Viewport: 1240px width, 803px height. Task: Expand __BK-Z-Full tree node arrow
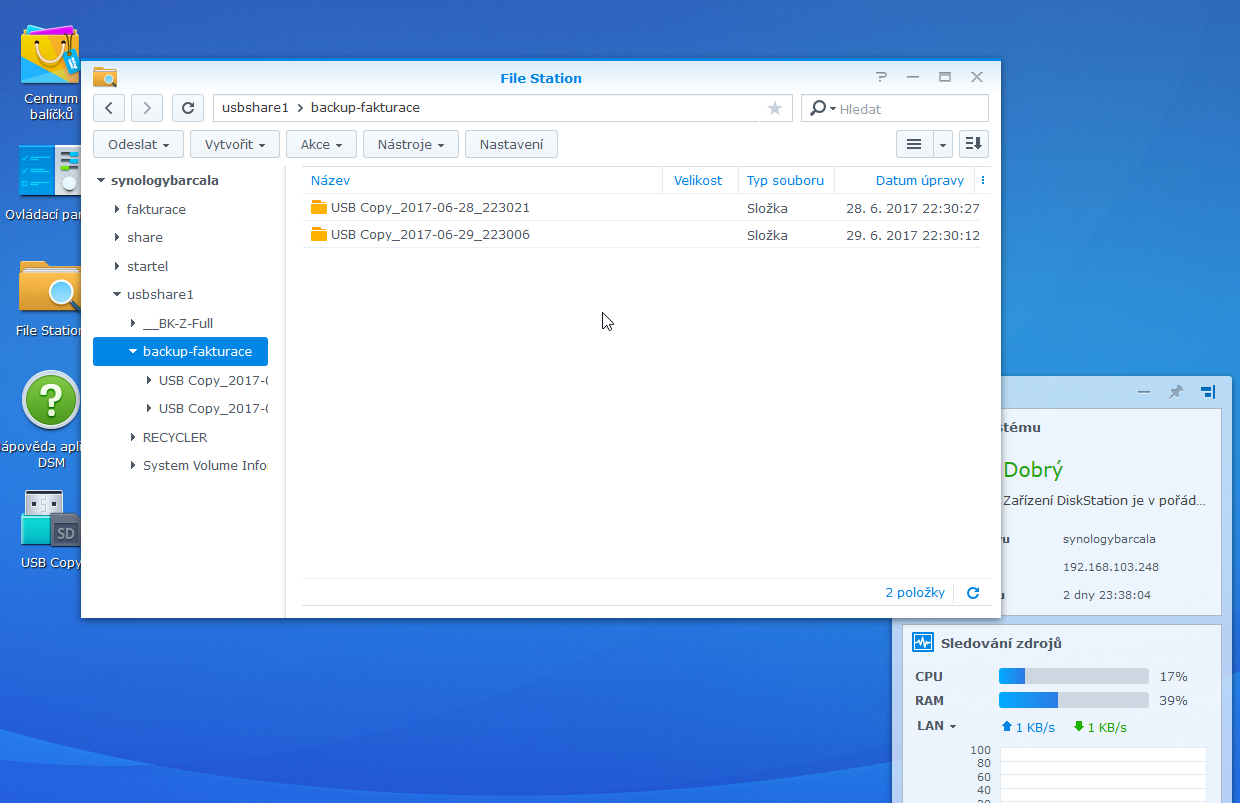133,324
